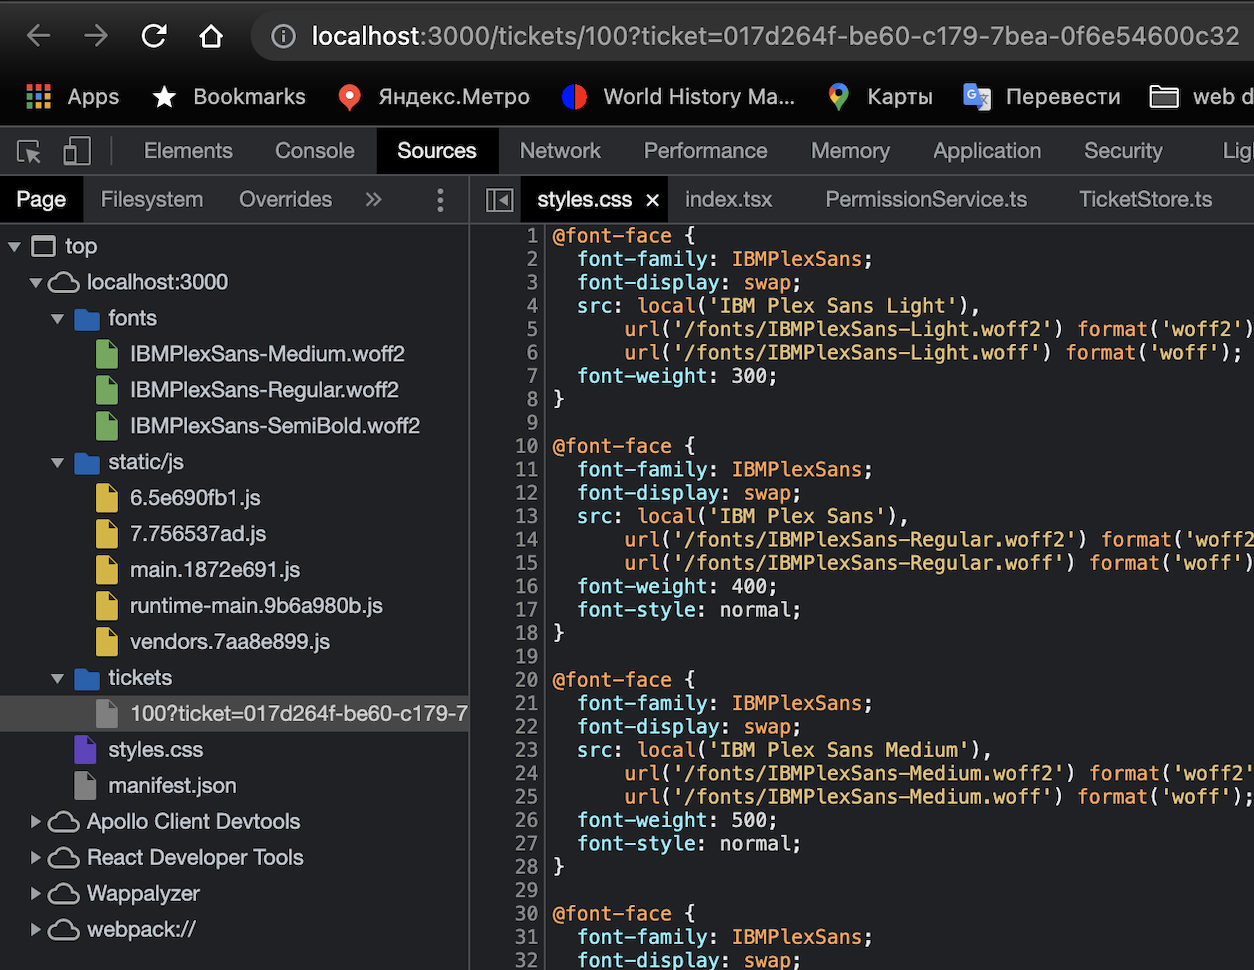The image size is (1254, 970).
Task: Switch to the Filesystem navigator tab
Action: point(152,200)
